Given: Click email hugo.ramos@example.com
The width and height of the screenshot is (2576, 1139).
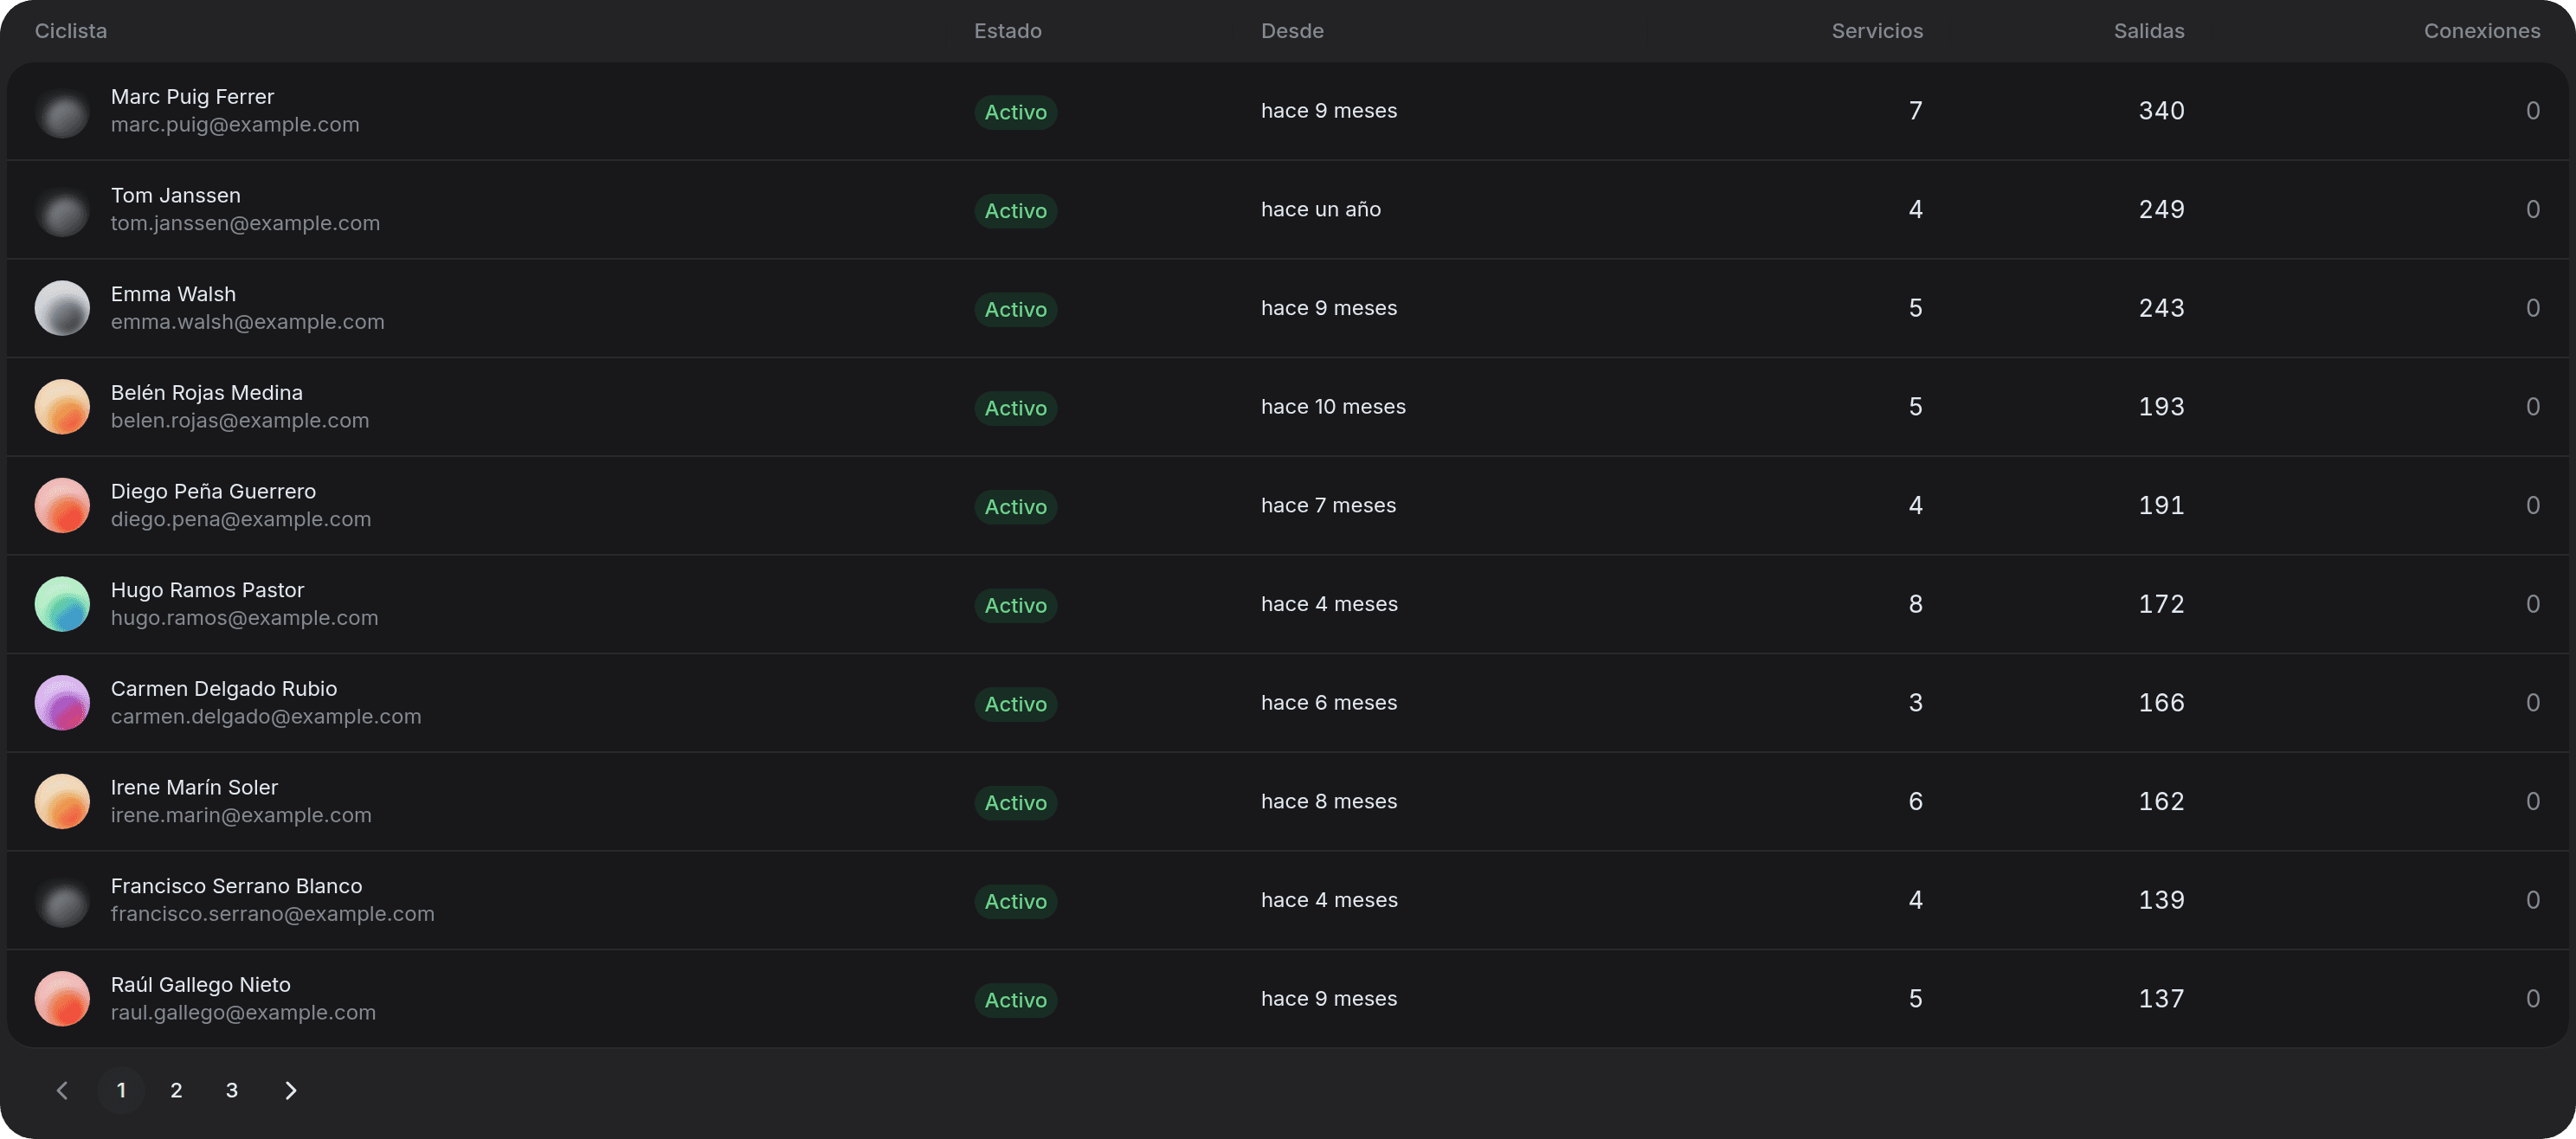Looking at the screenshot, I should [x=244, y=618].
